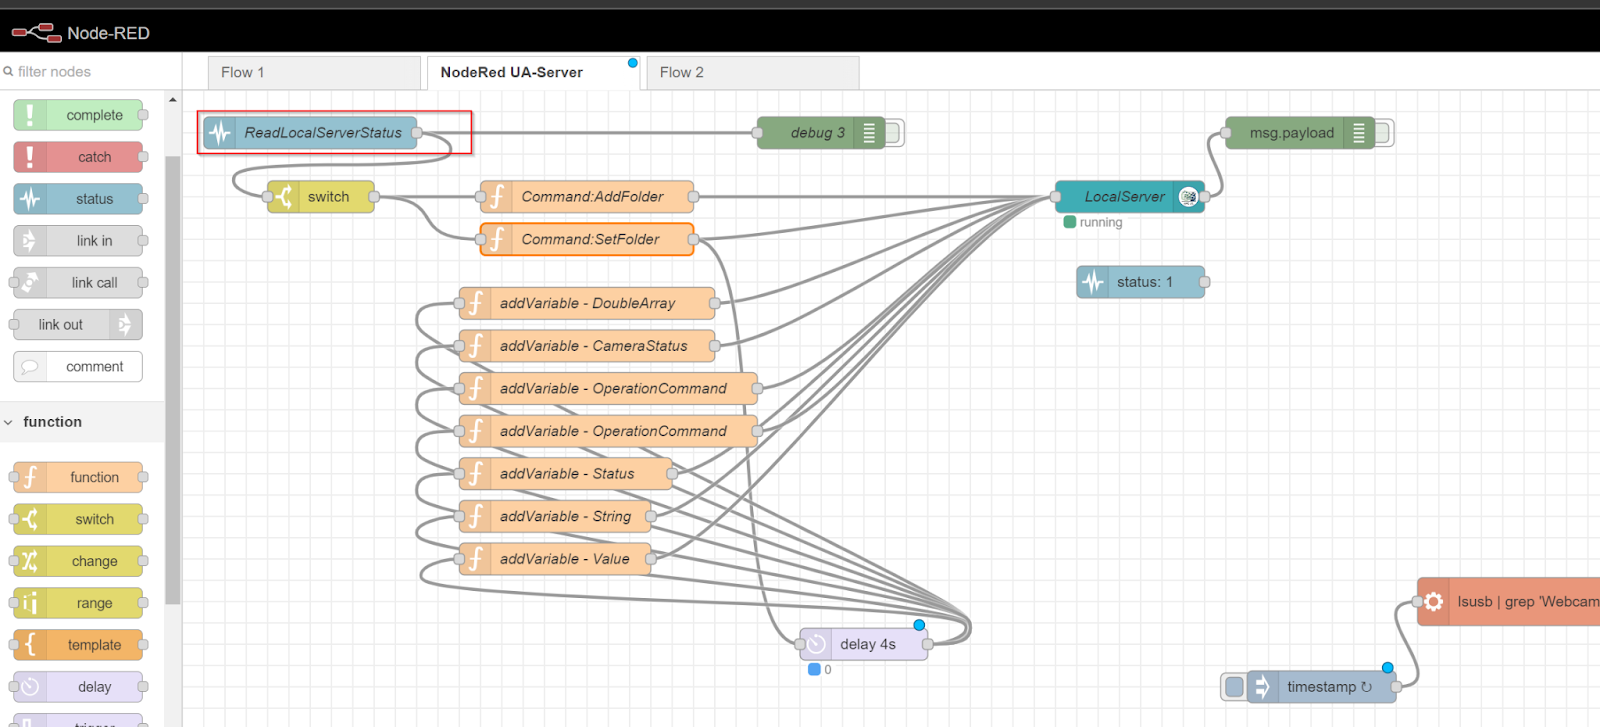1600x727 pixels.
Task: Select the lsusb grep exec node
Action: tap(1508, 602)
